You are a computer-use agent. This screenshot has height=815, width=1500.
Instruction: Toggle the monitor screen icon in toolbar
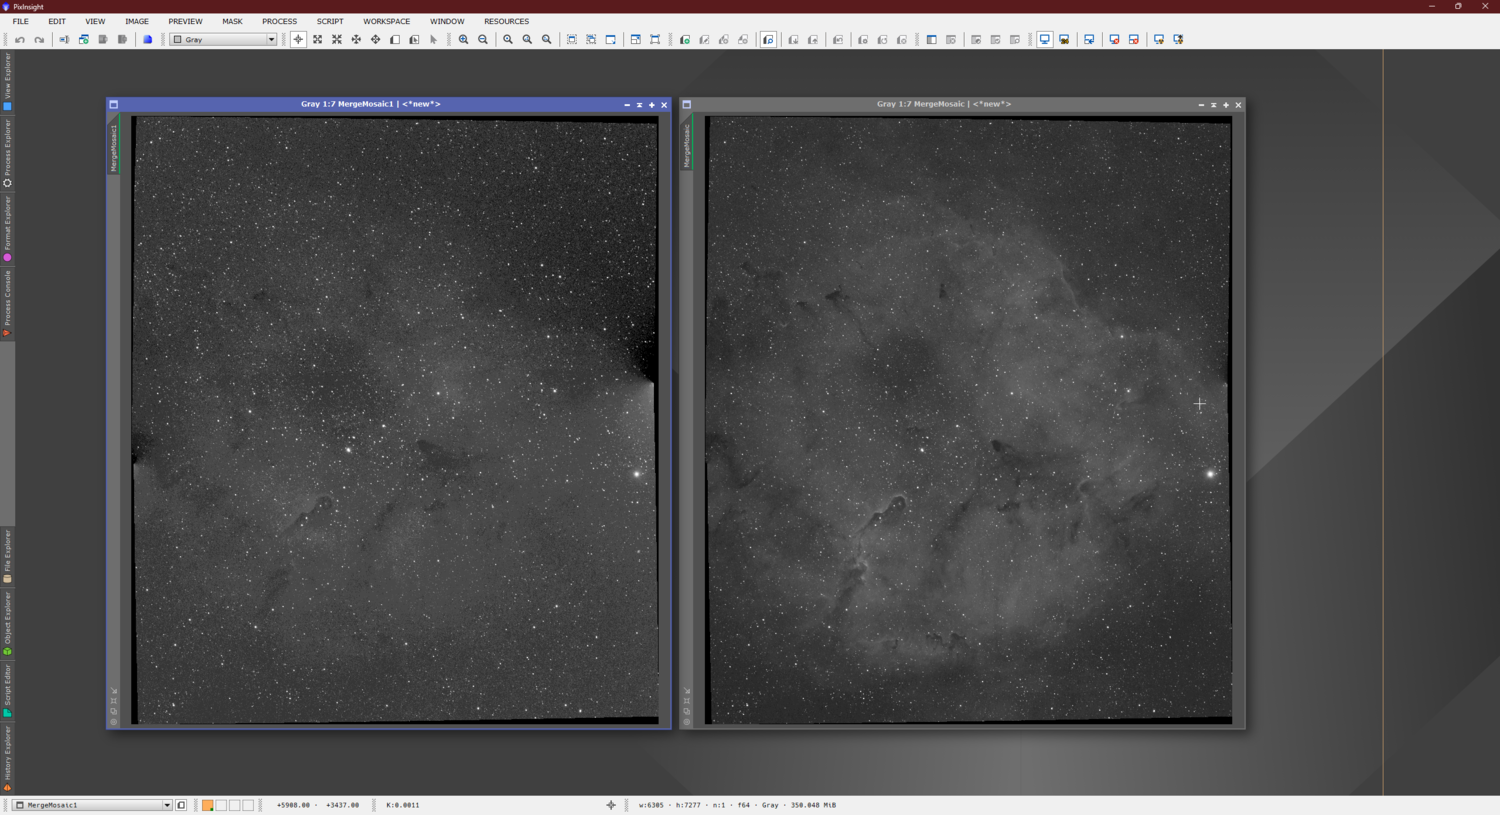pos(1044,40)
